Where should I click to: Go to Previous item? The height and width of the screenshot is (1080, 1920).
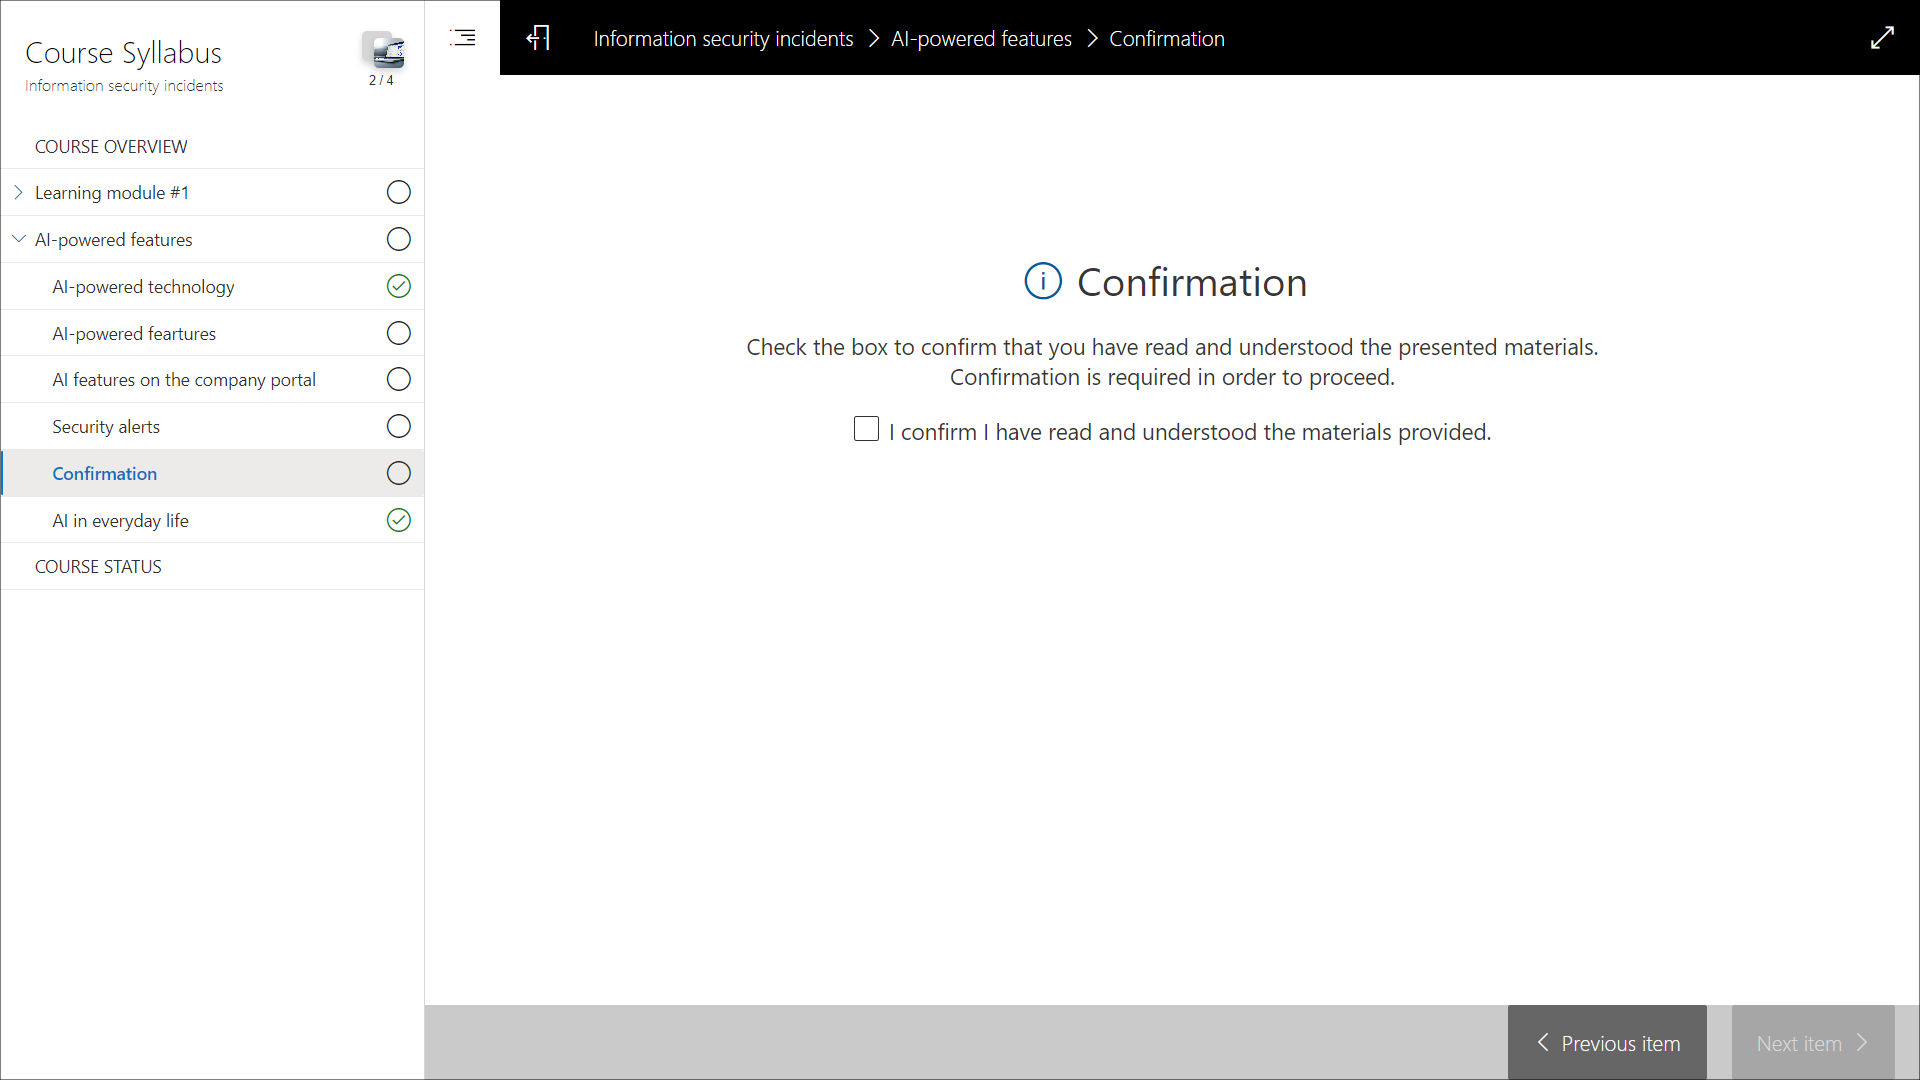(1607, 1043)
